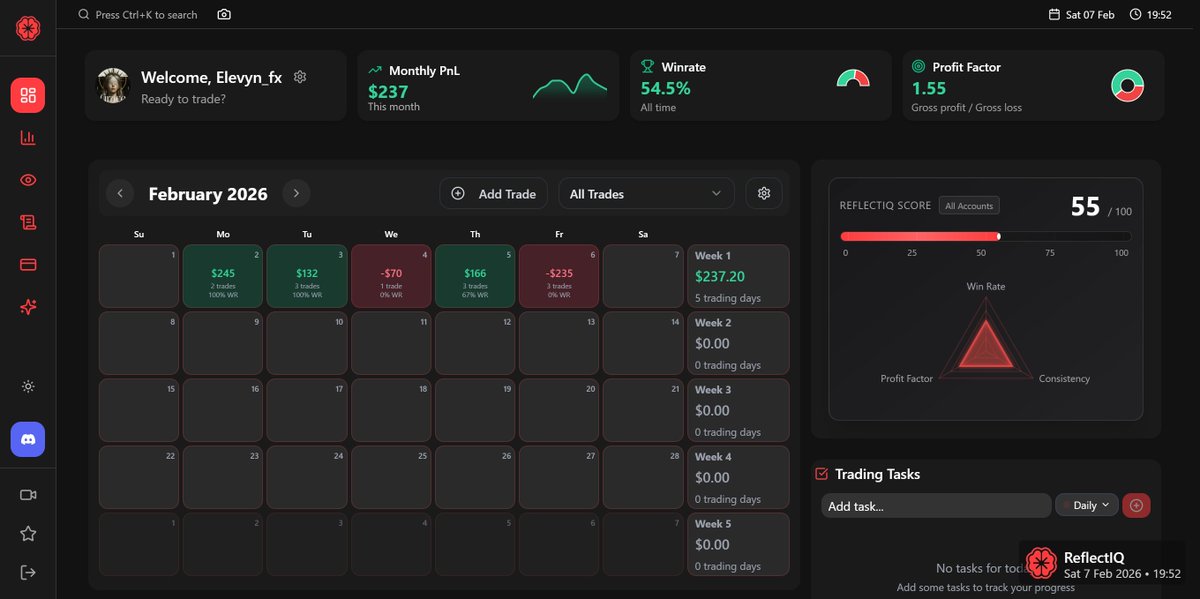Open the Discord button in sidebar
Image resolution: width=1200 pixels, height=599 pixels.
coord(28,439)
